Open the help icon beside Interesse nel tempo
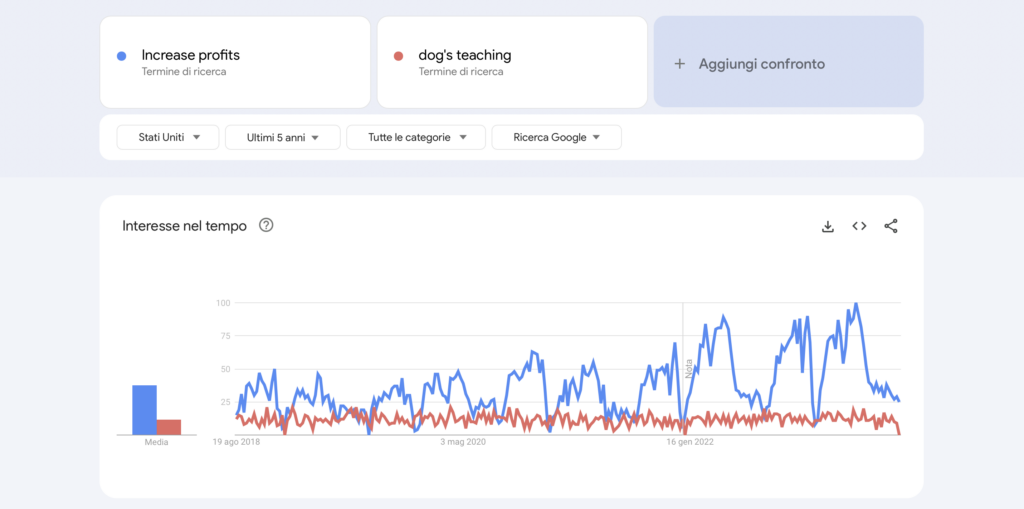 pyautogui.click(x=266, y=225)
